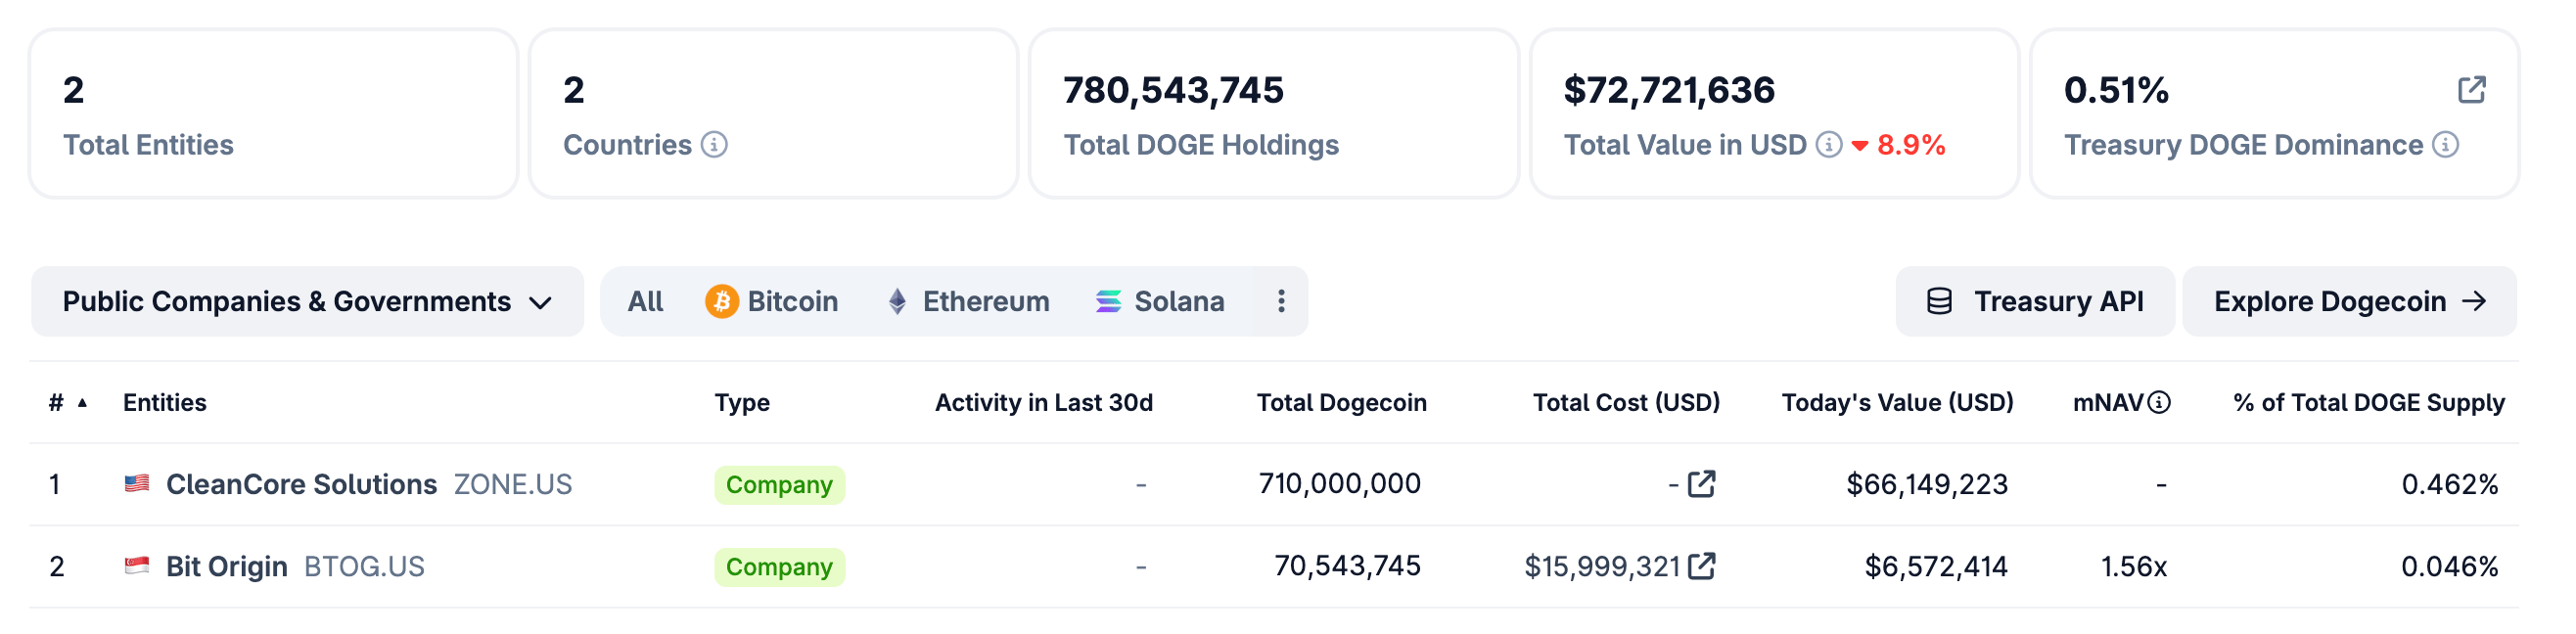Click the Total Value in USD info icon

coord(1828,145)
